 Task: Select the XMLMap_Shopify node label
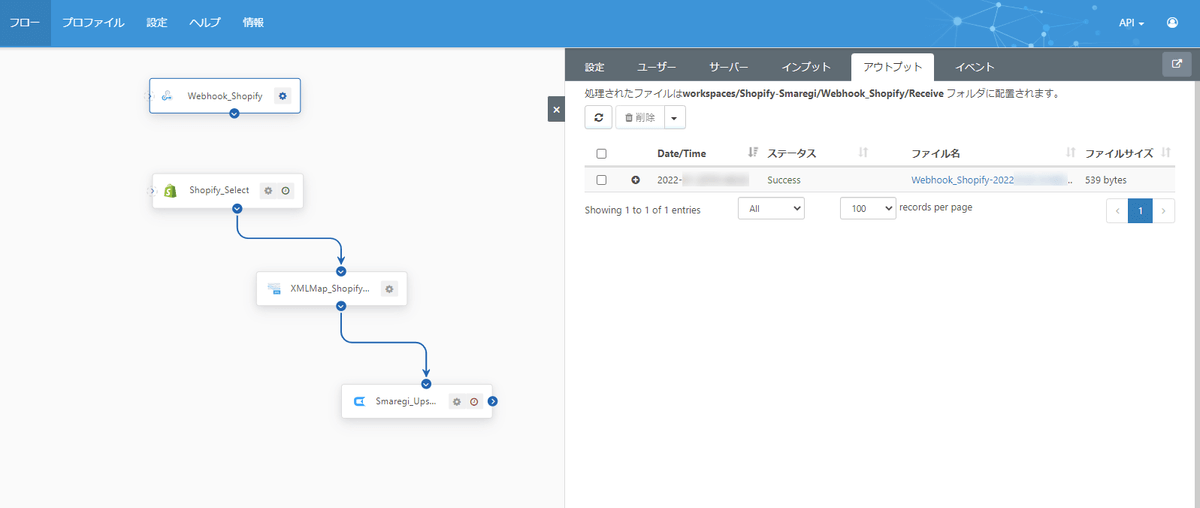330,288
